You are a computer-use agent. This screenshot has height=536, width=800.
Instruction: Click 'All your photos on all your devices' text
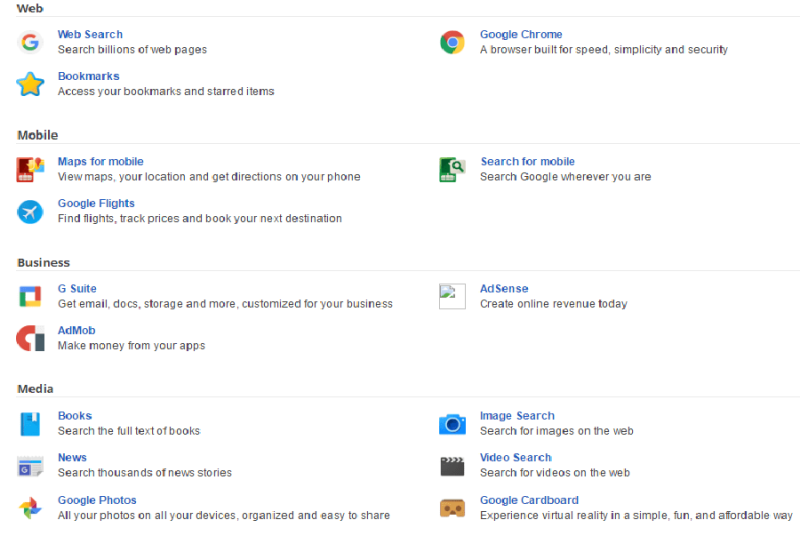point(224,515)
